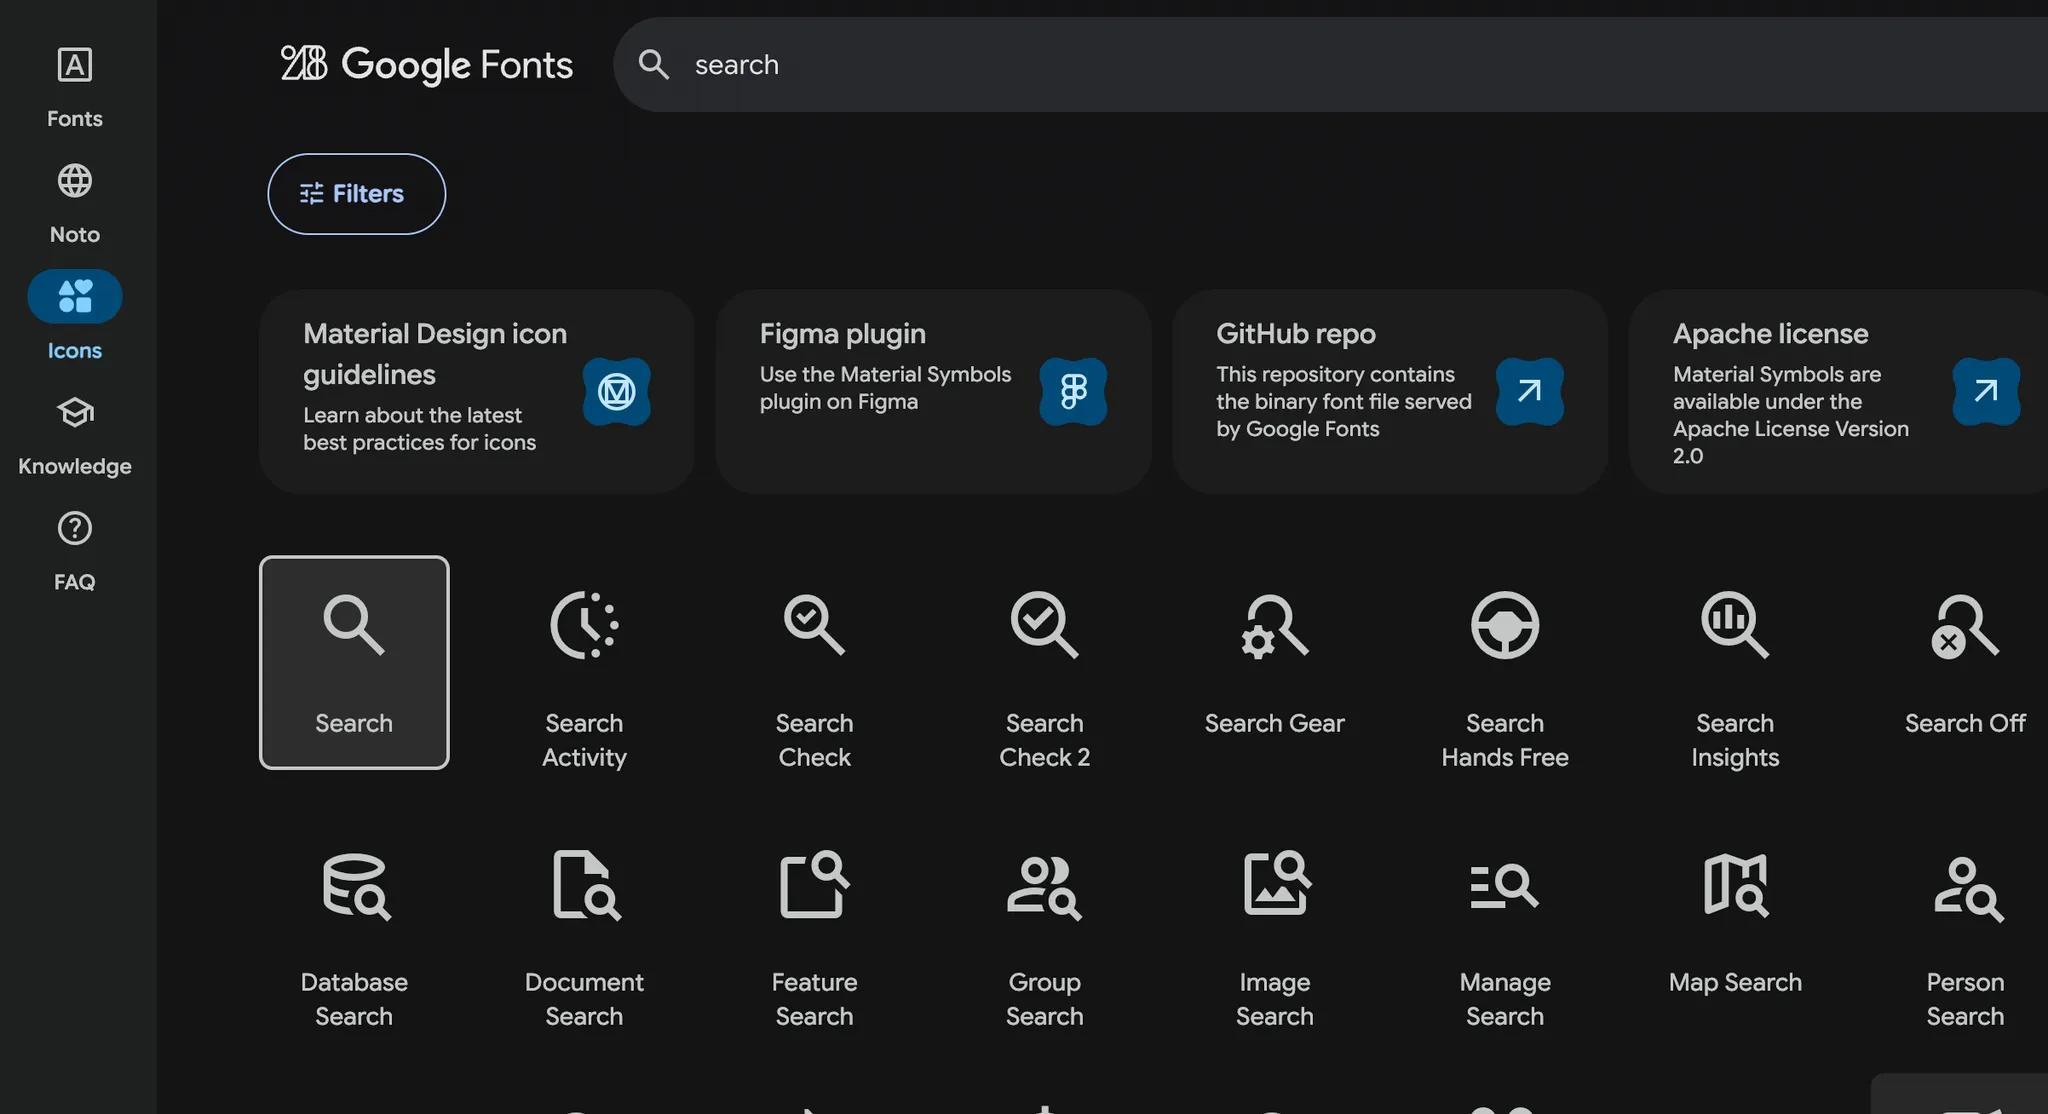Select the Search Activity icon
This screenshot has height=1114, width=2048.
pyautogui.click(x=584, y=662)
